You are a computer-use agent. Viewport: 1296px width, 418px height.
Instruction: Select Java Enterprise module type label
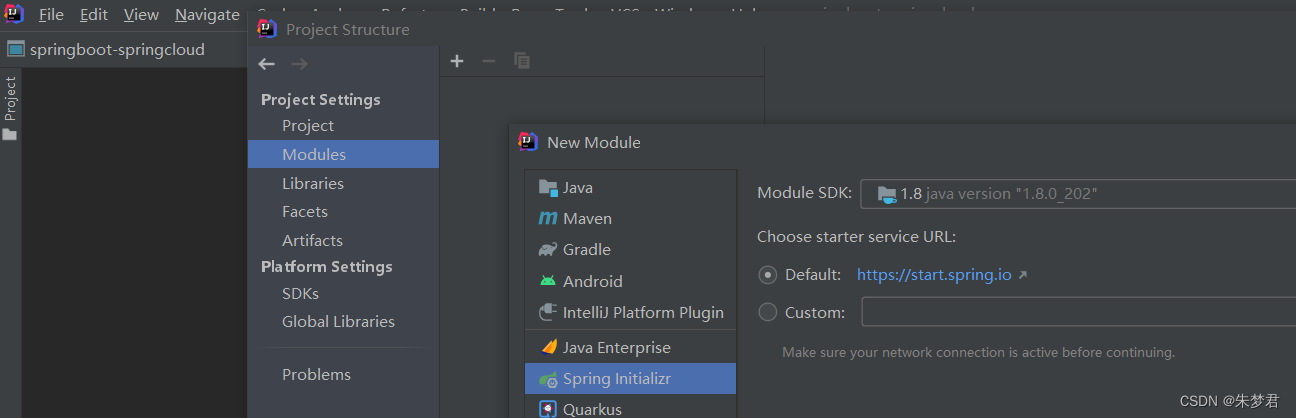[617, 347]
